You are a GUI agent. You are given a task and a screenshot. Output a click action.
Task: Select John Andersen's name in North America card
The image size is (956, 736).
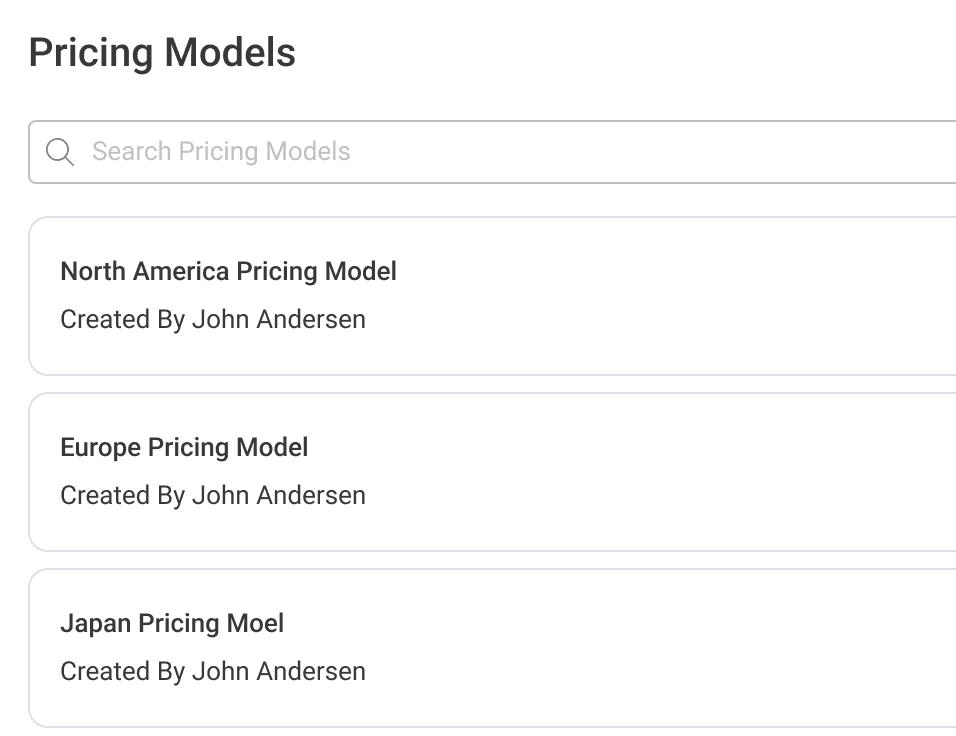tap(279, 319)
